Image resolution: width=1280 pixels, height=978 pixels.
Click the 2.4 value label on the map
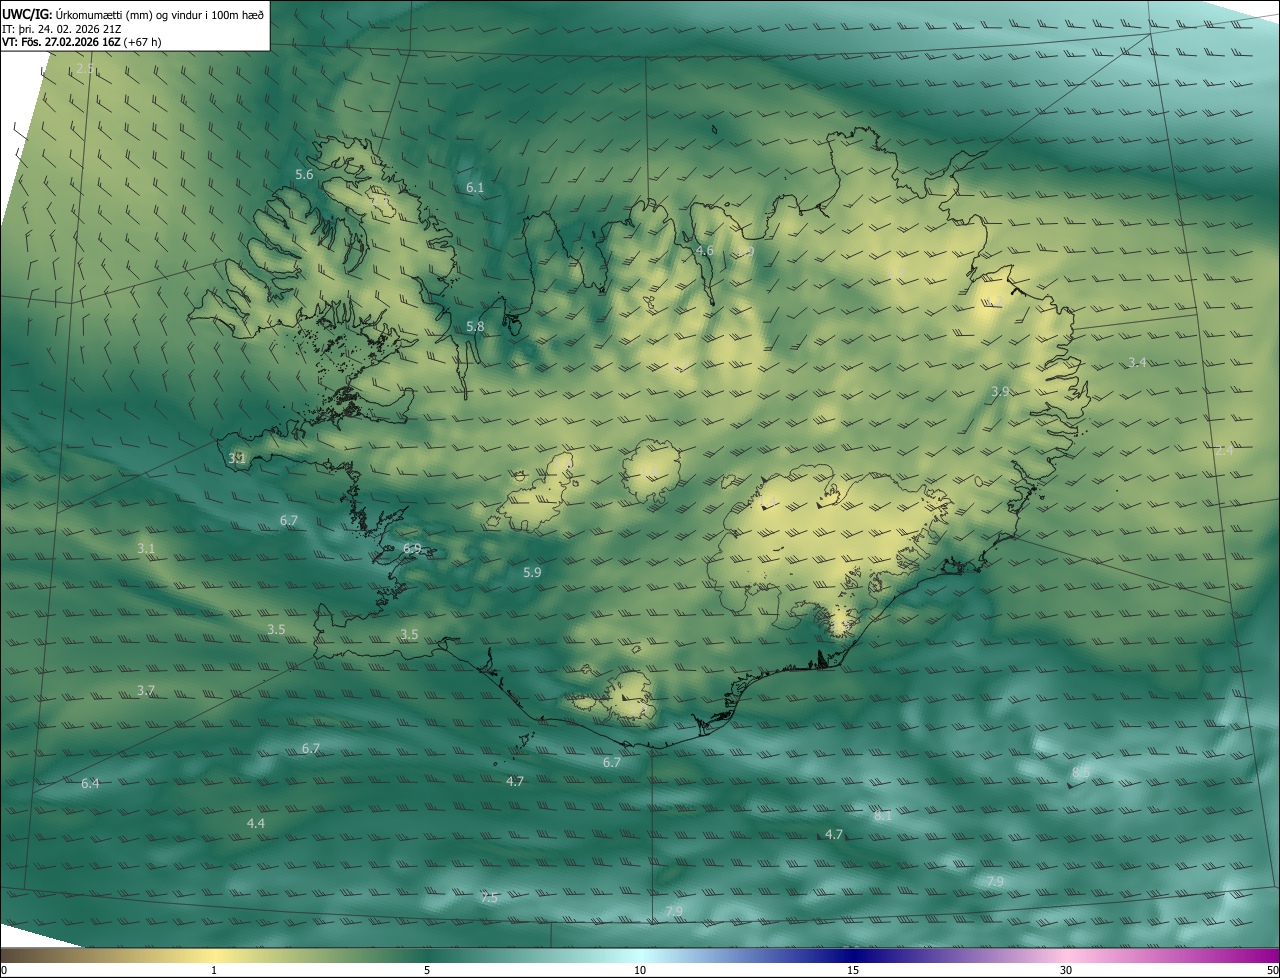1224,451
